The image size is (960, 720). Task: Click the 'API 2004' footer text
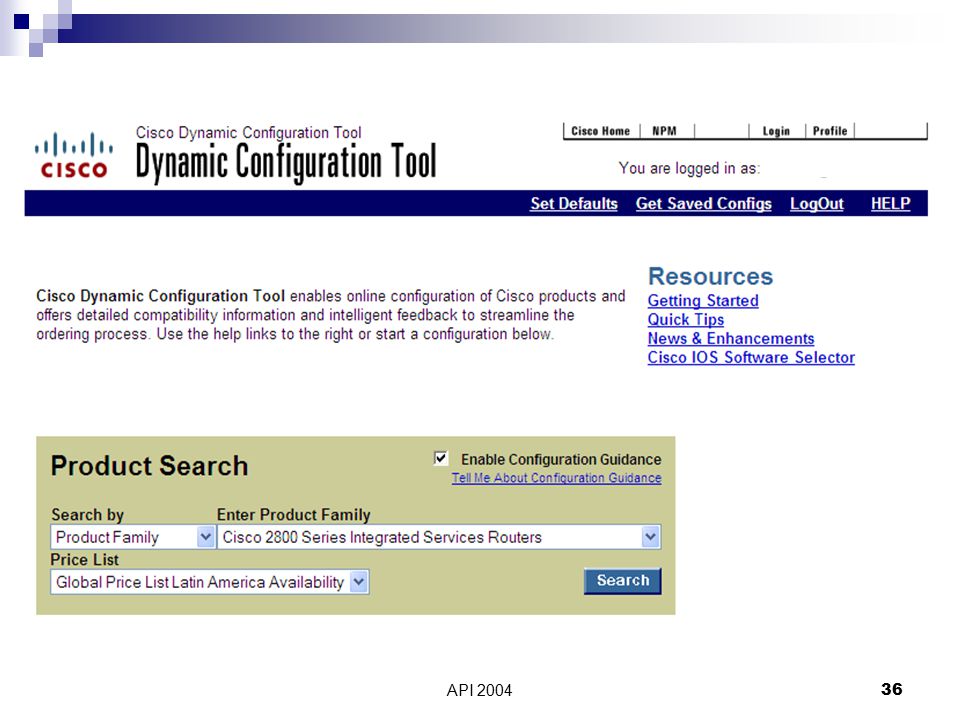coord(479,691)
